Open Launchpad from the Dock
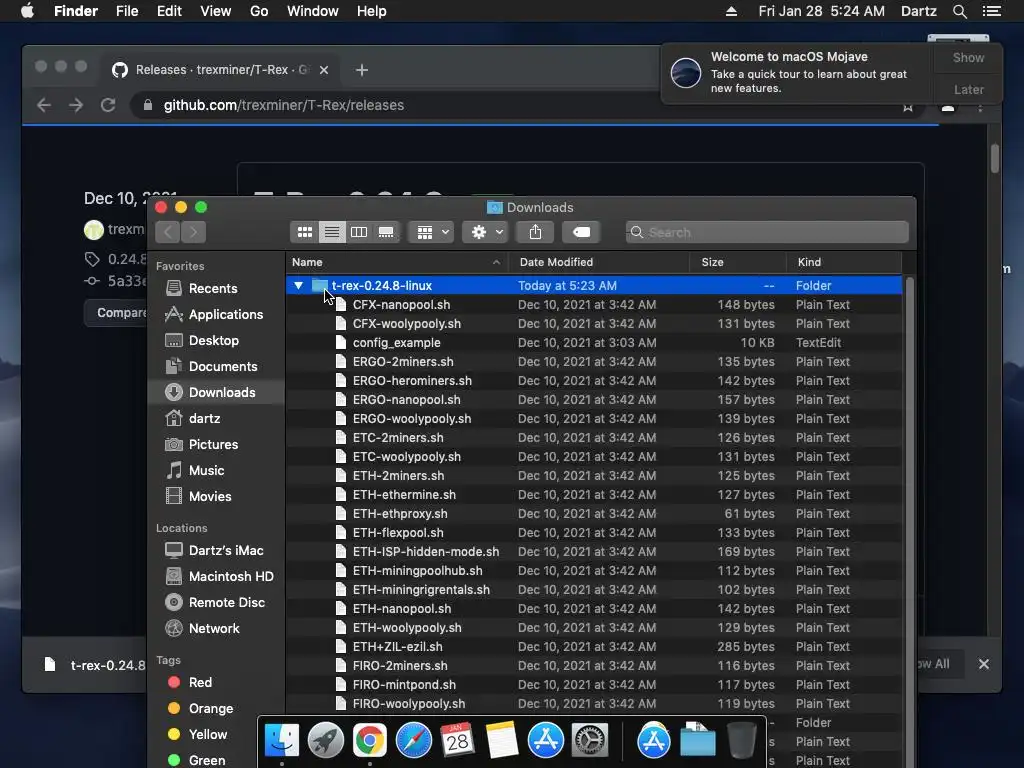1024x768 pixels. (x=325, y=741)
